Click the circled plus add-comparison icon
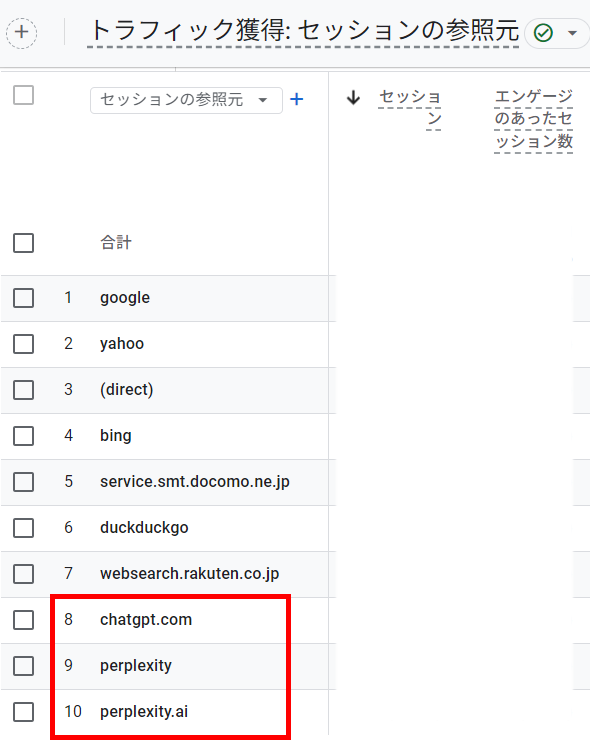The height and width of the screenshot is (744, 590). 21,33
